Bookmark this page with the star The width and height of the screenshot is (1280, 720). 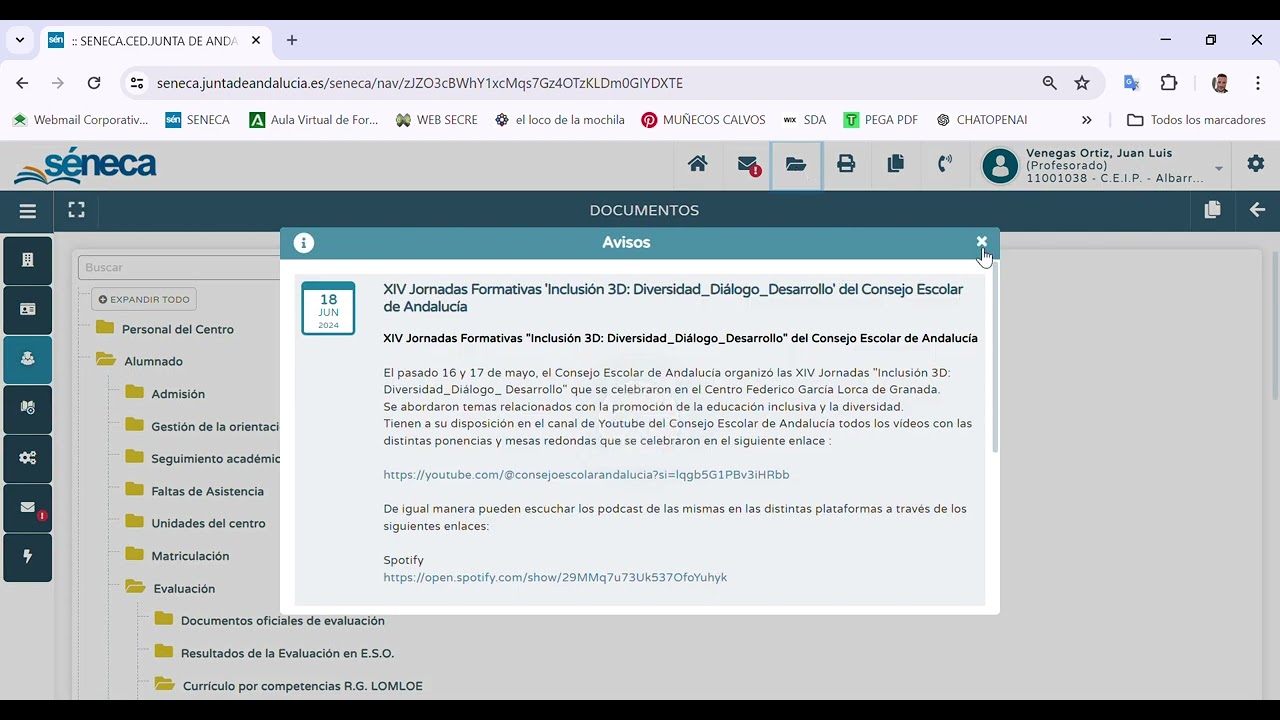click(1082, 83)
